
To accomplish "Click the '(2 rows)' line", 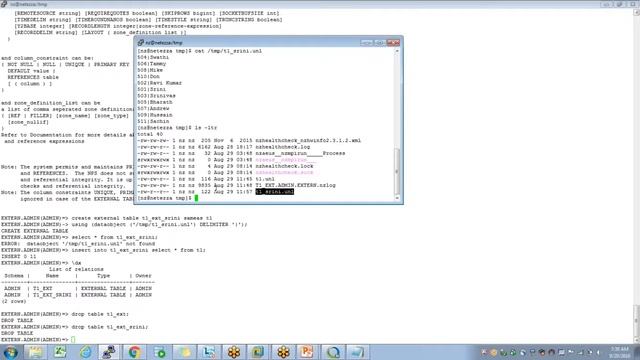I will click(13, 301).
